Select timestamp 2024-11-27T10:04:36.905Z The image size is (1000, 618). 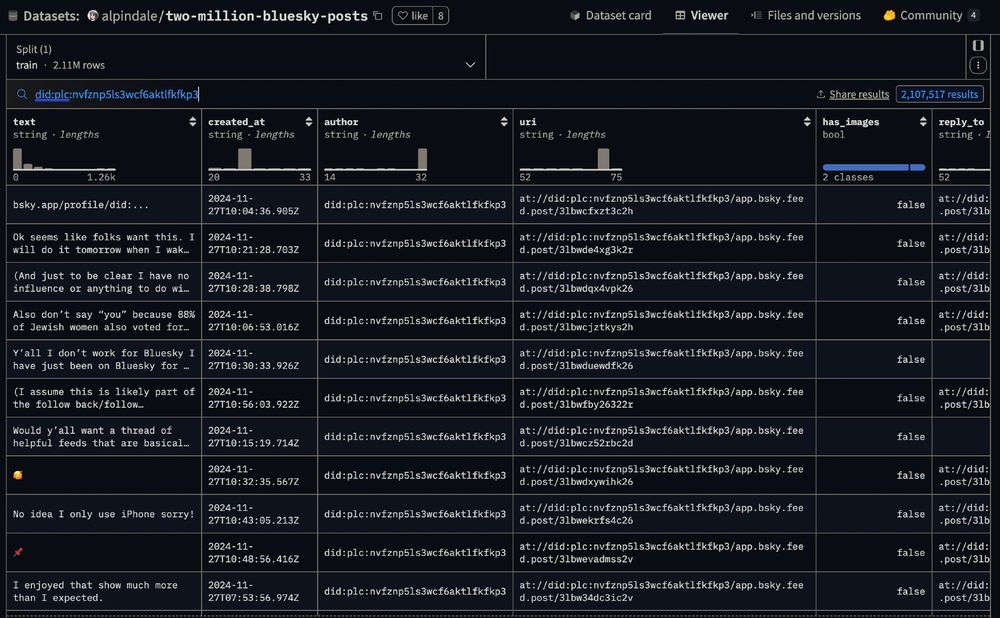click(x=260, y=205)
